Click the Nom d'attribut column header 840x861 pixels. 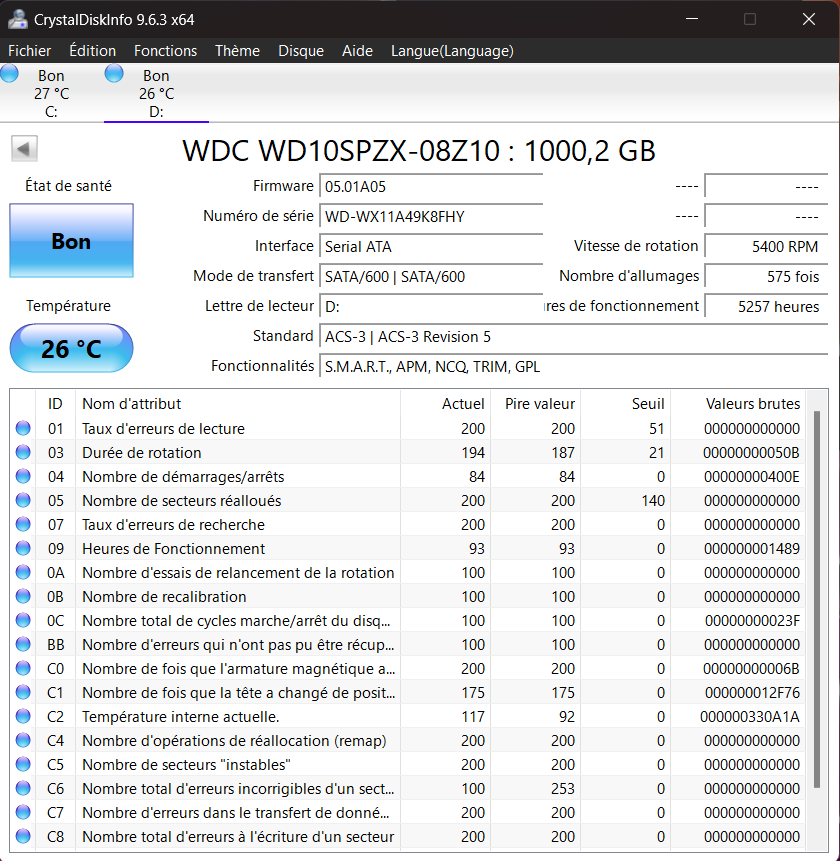pyautogui.click(x=238, y=404)
